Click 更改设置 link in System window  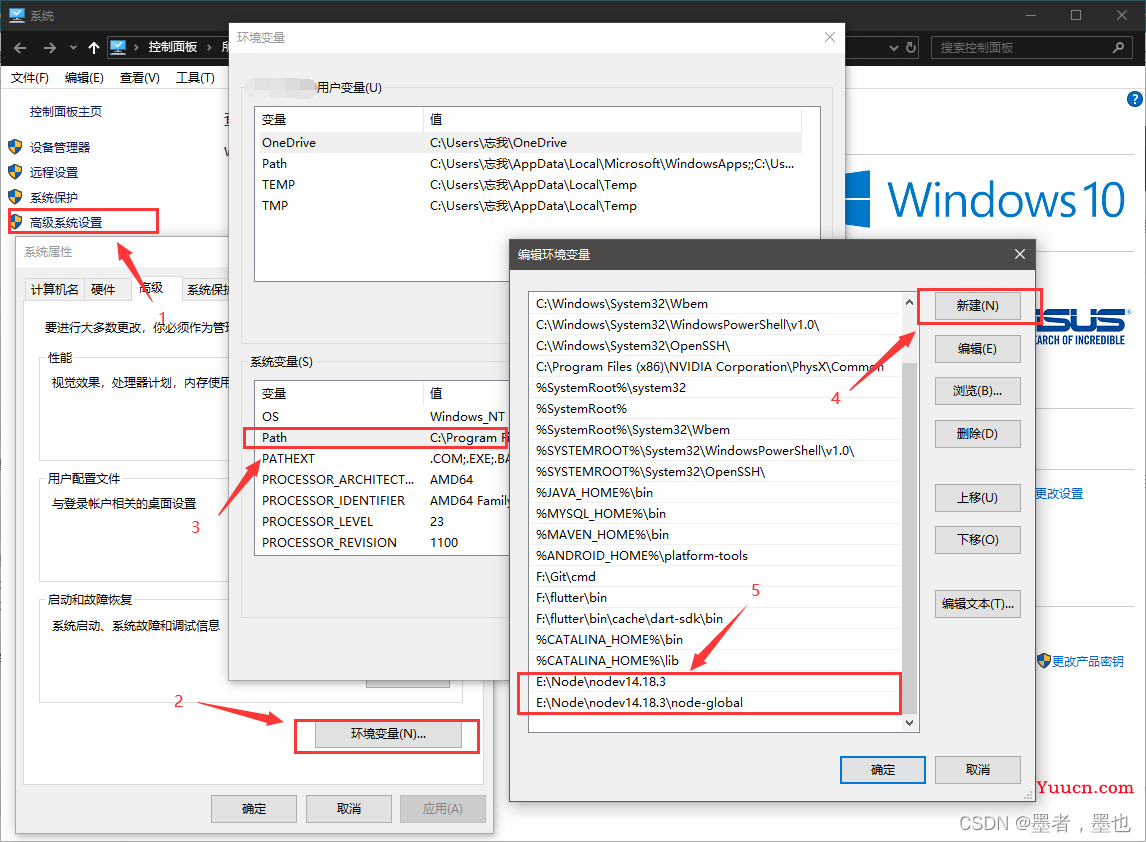(x=1060, y=494)
